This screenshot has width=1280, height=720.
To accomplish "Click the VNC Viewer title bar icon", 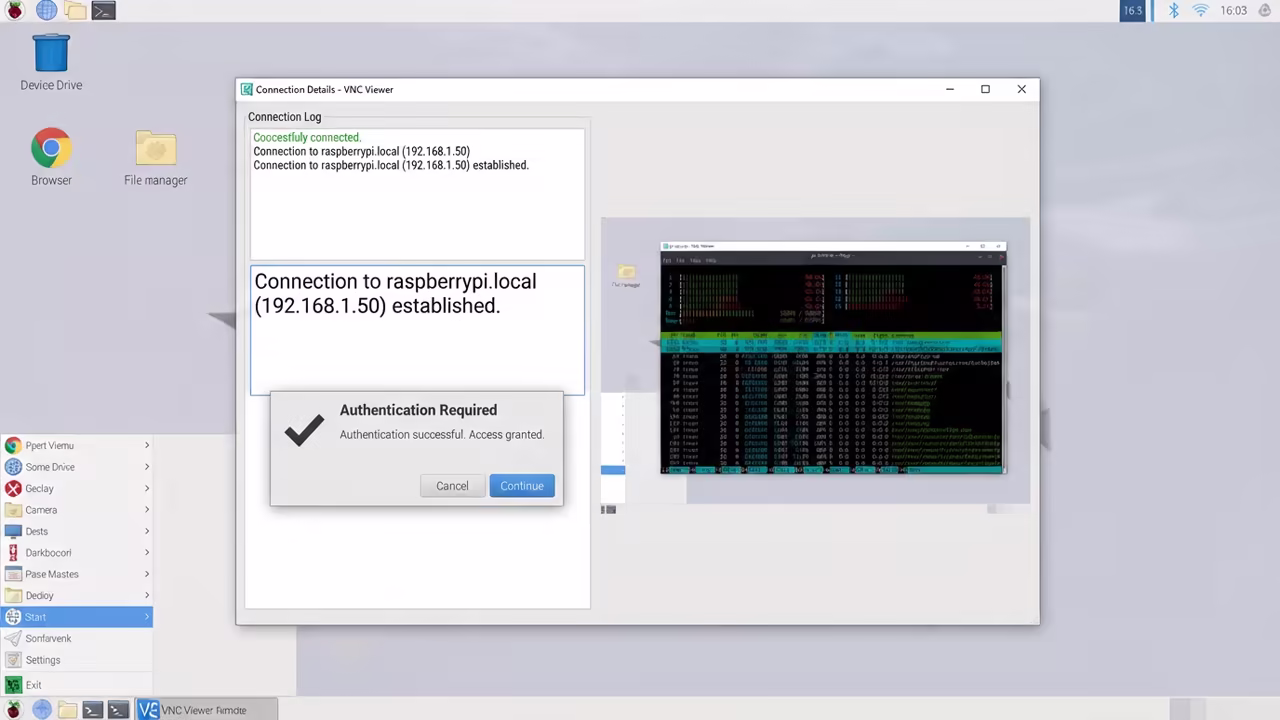I will coord(247,89).
